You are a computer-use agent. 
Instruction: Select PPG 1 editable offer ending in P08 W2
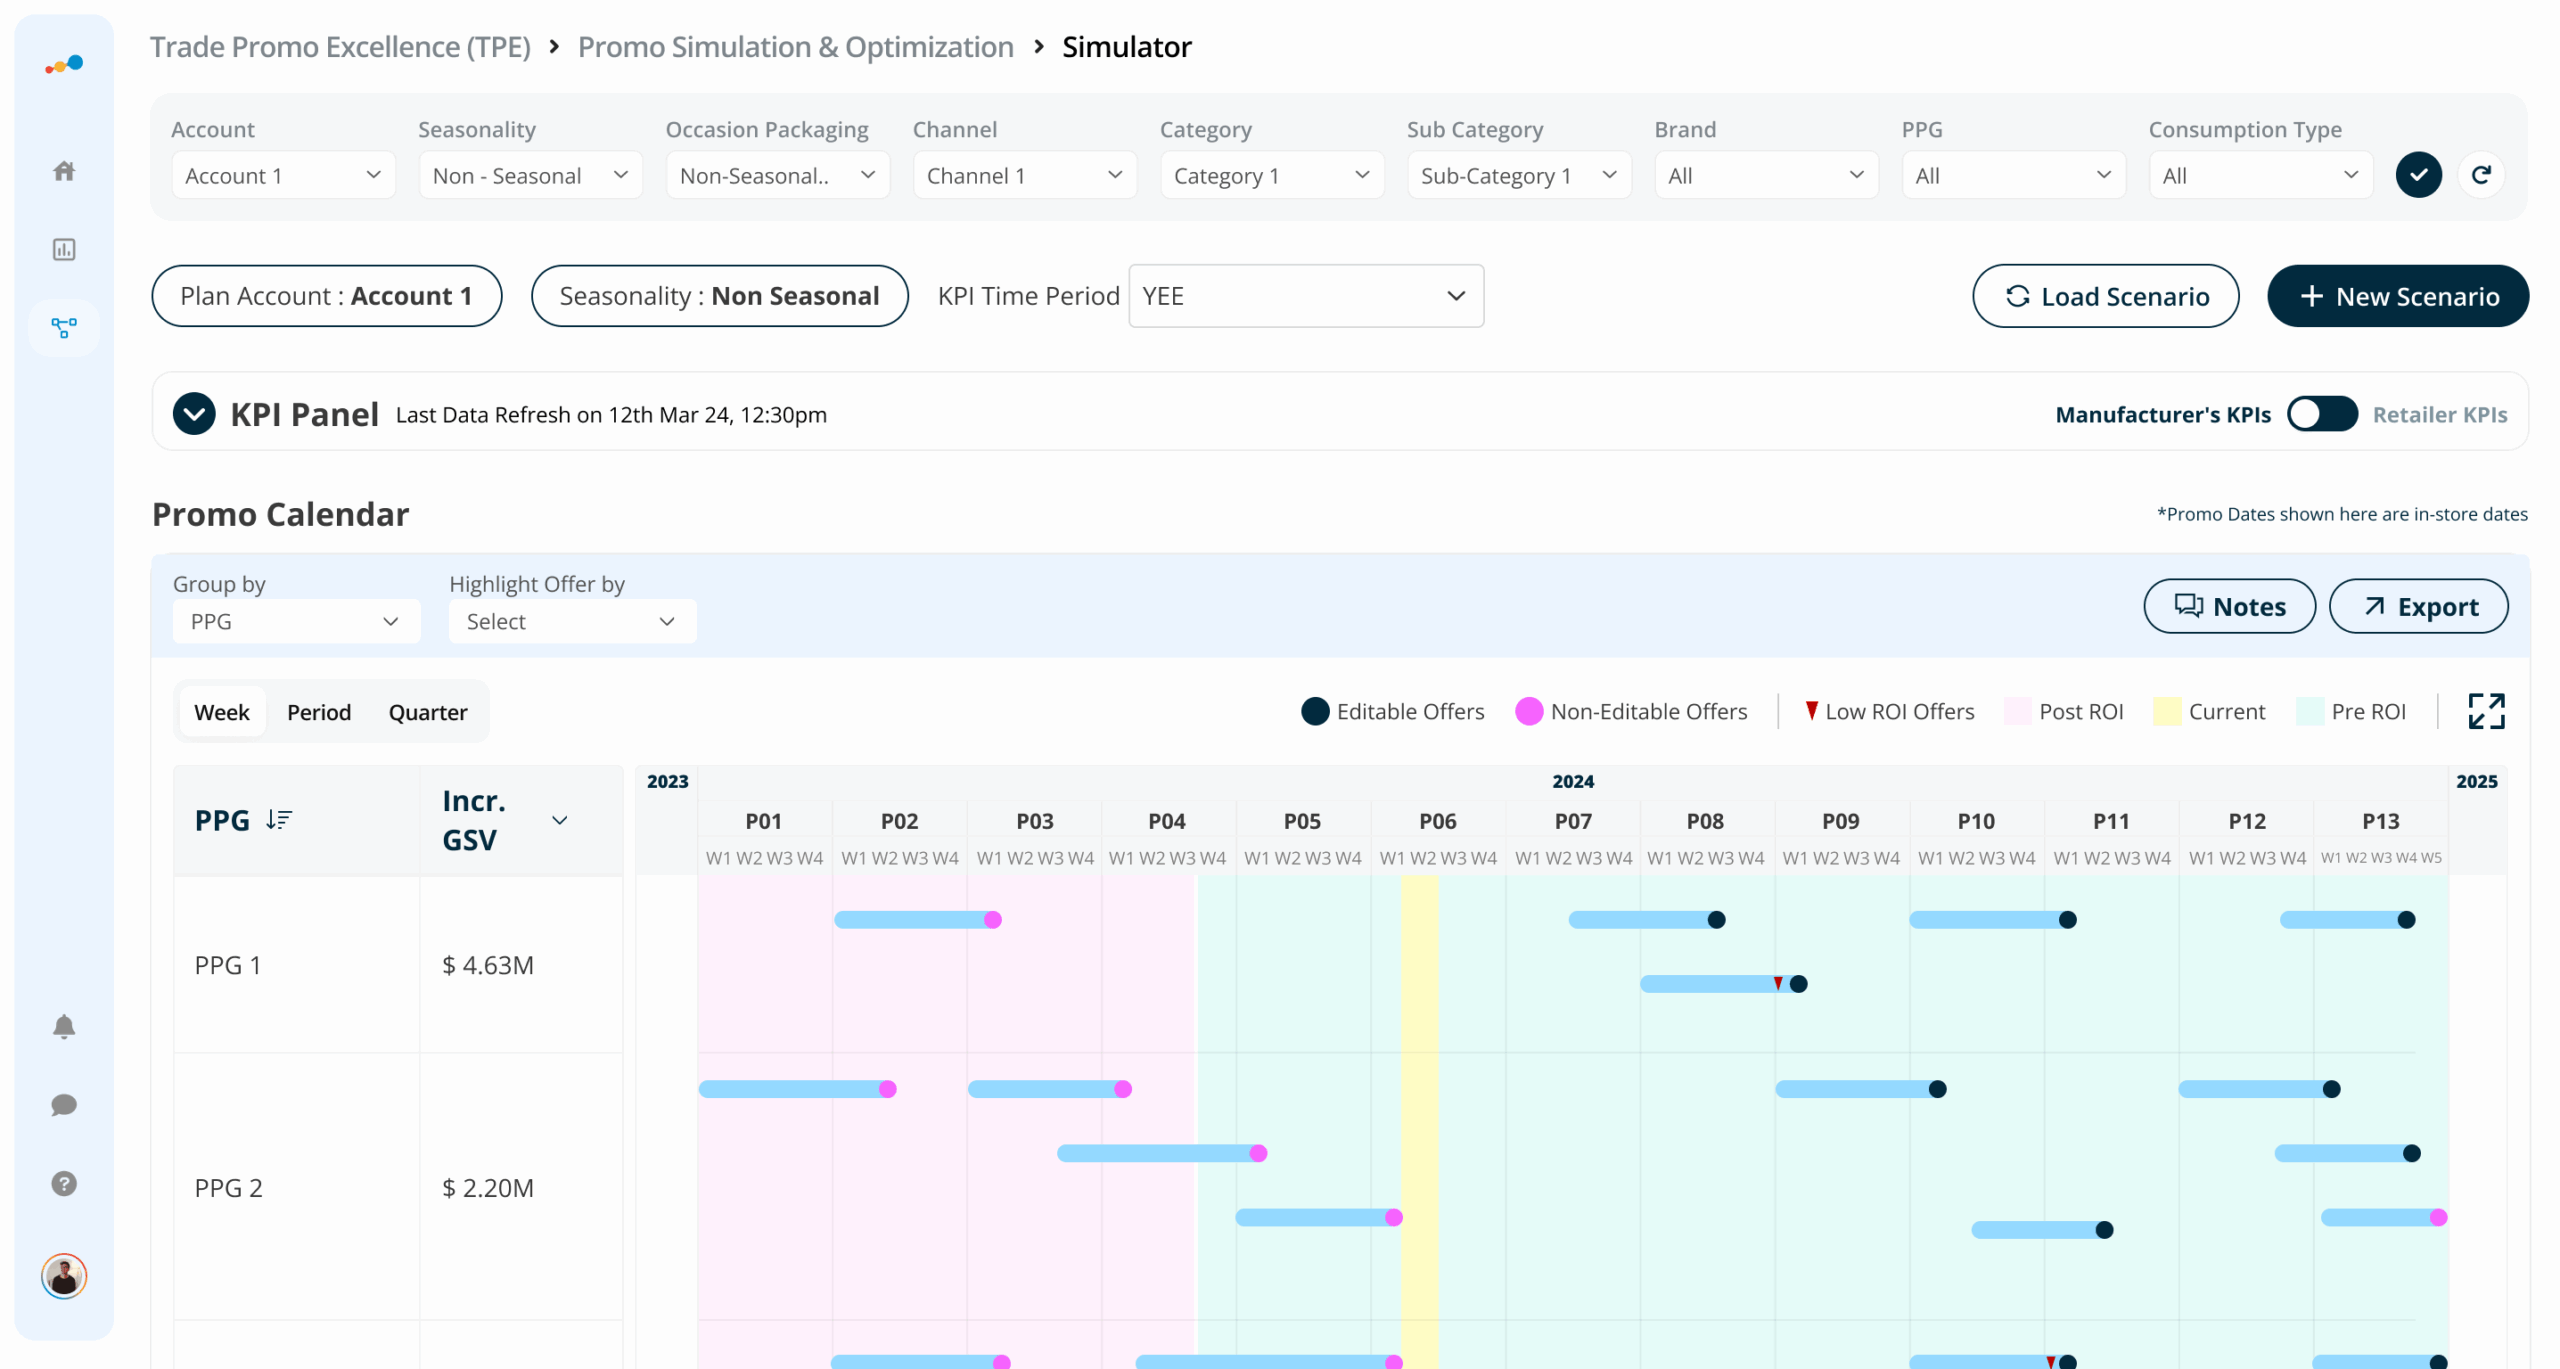click(1646, 919)
